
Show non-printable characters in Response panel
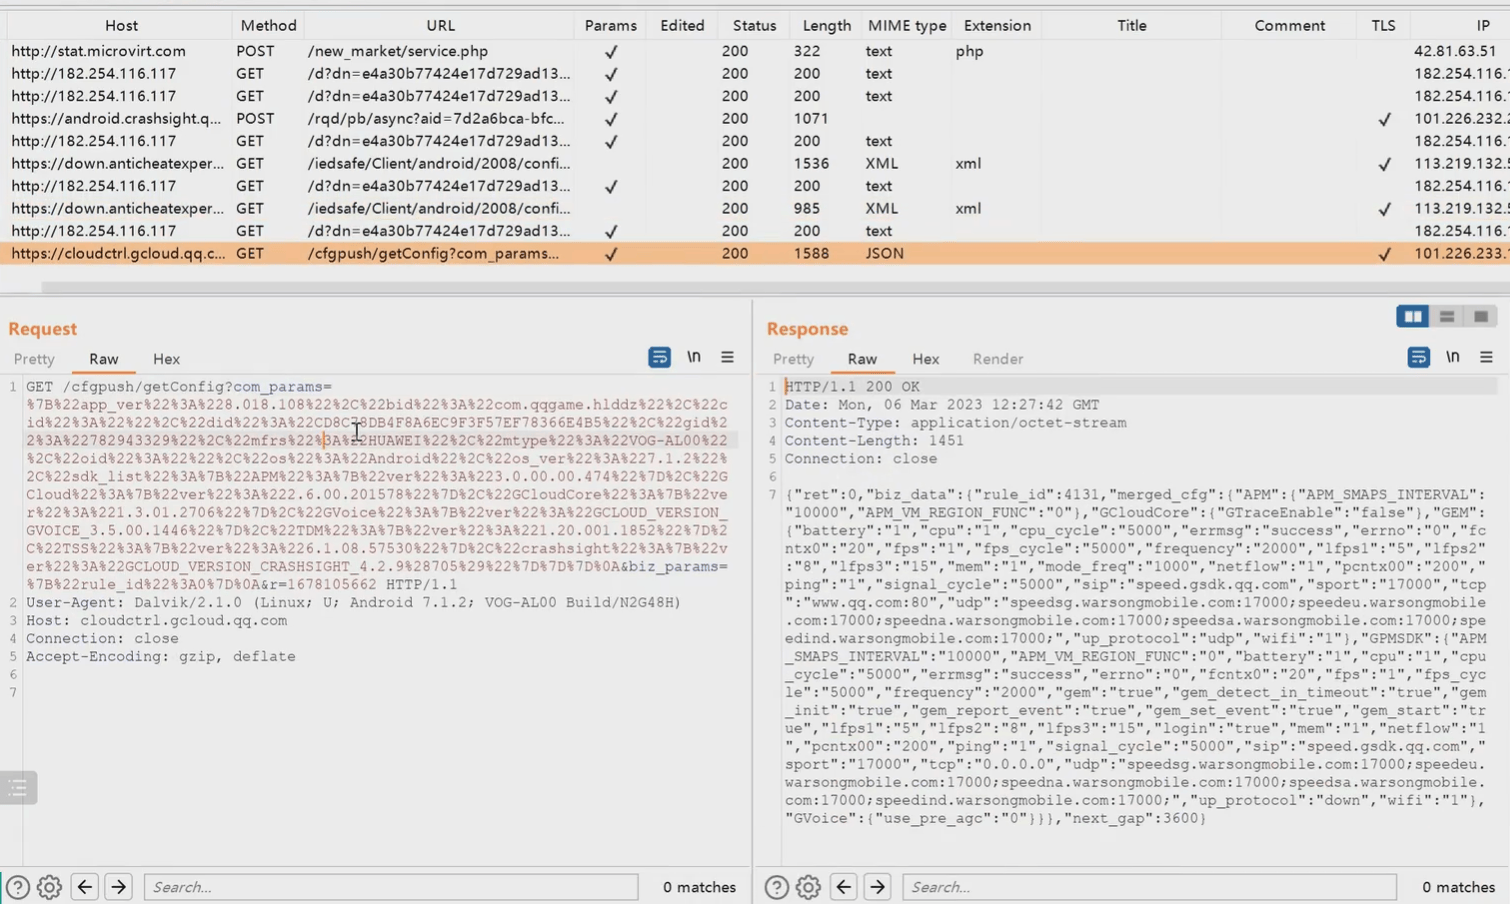click(x=1452, y=357)
